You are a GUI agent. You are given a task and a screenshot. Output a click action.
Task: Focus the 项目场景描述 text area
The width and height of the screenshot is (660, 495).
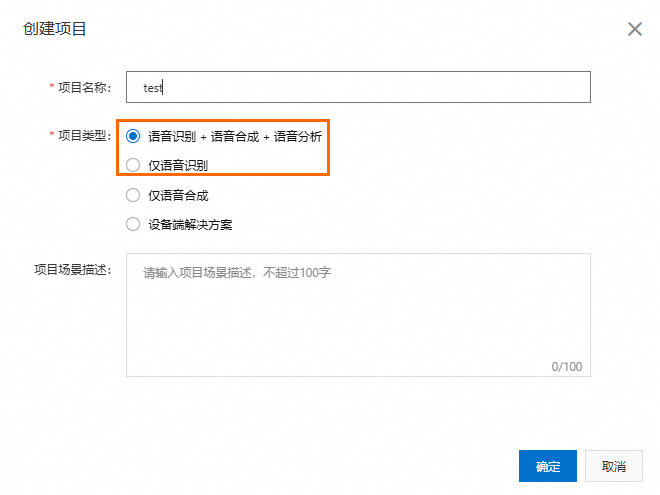coord(358,315)
